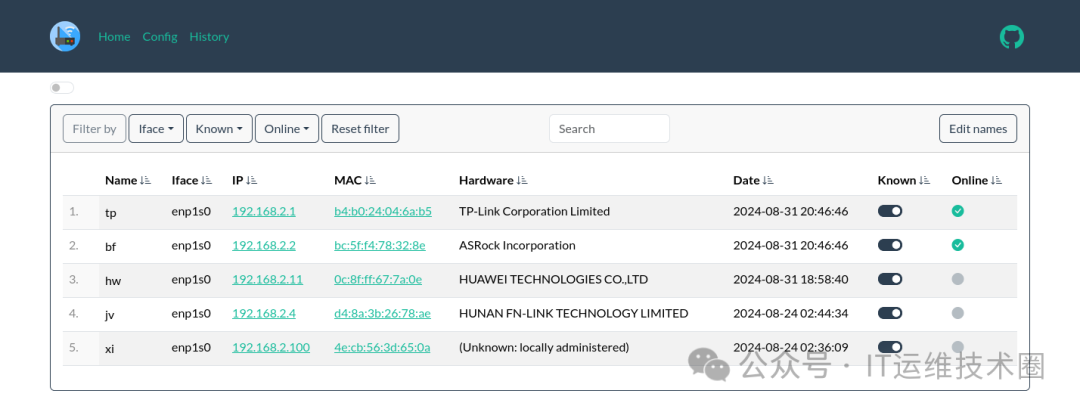Sort by Date column sort icon
This screenshot has height=409, width=1080.
(768, 180)
